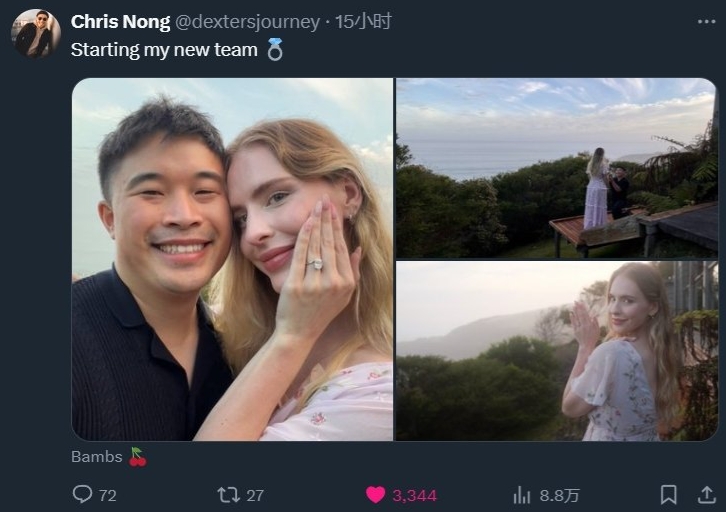The image size is (726, 512).
Task: Click the 72 replies count
Action: [107, 496]
